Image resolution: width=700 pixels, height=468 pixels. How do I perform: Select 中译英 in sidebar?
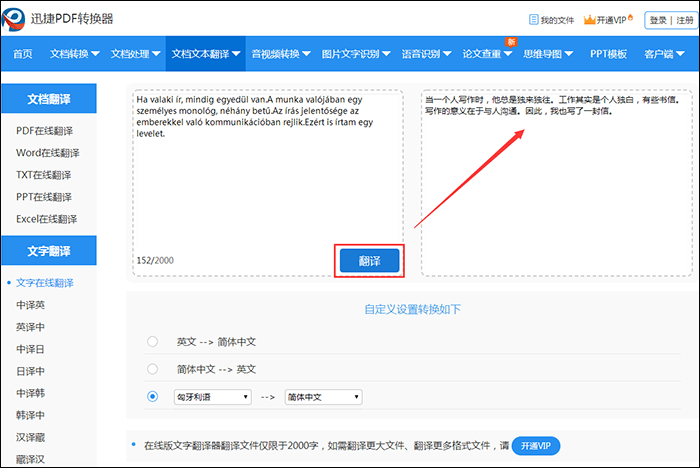(30, 305)
